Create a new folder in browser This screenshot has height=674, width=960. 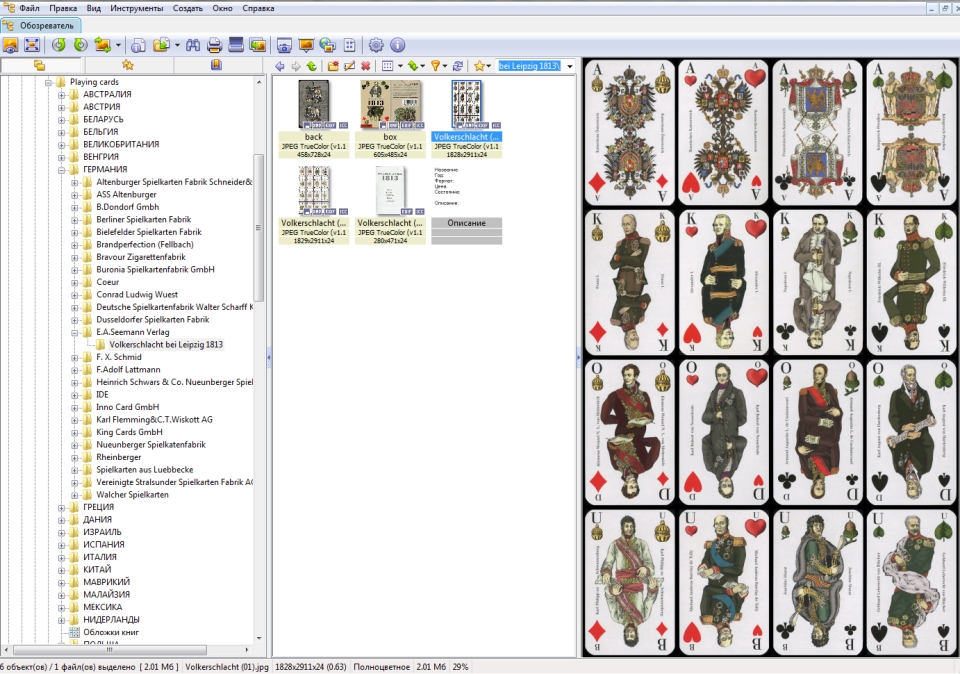coord(333,66)
